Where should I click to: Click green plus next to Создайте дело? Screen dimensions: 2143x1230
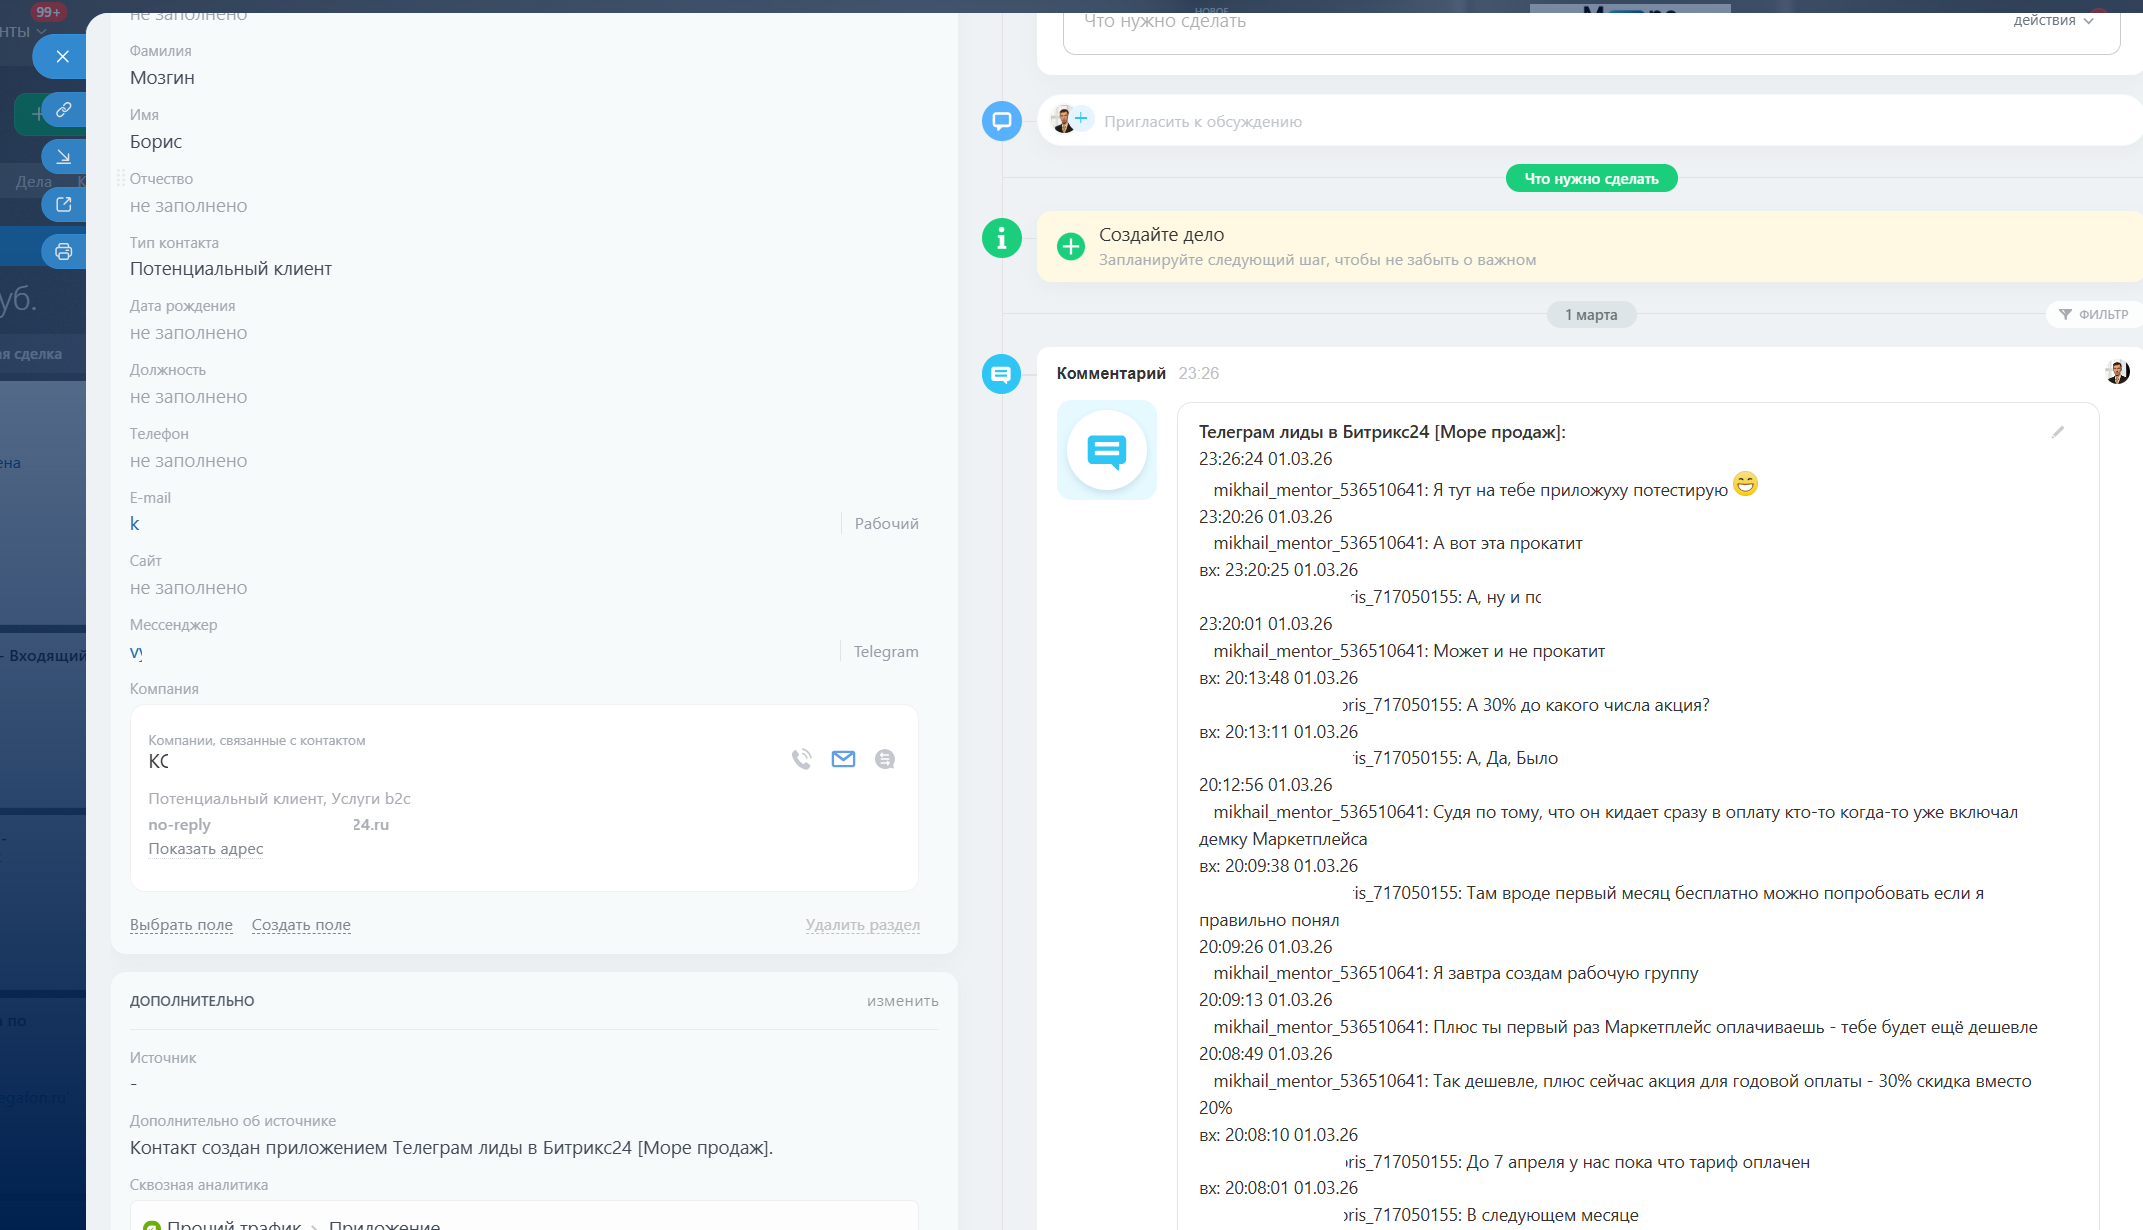(x=1070, y=246)
